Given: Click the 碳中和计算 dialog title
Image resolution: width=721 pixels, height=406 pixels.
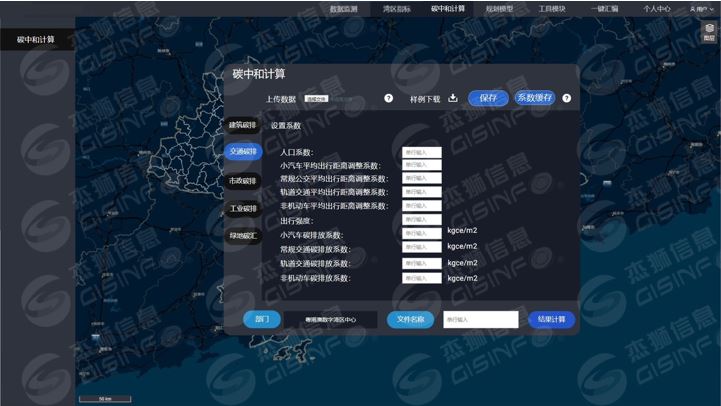Looking at the screenshot, I should (x=259, y=74).
